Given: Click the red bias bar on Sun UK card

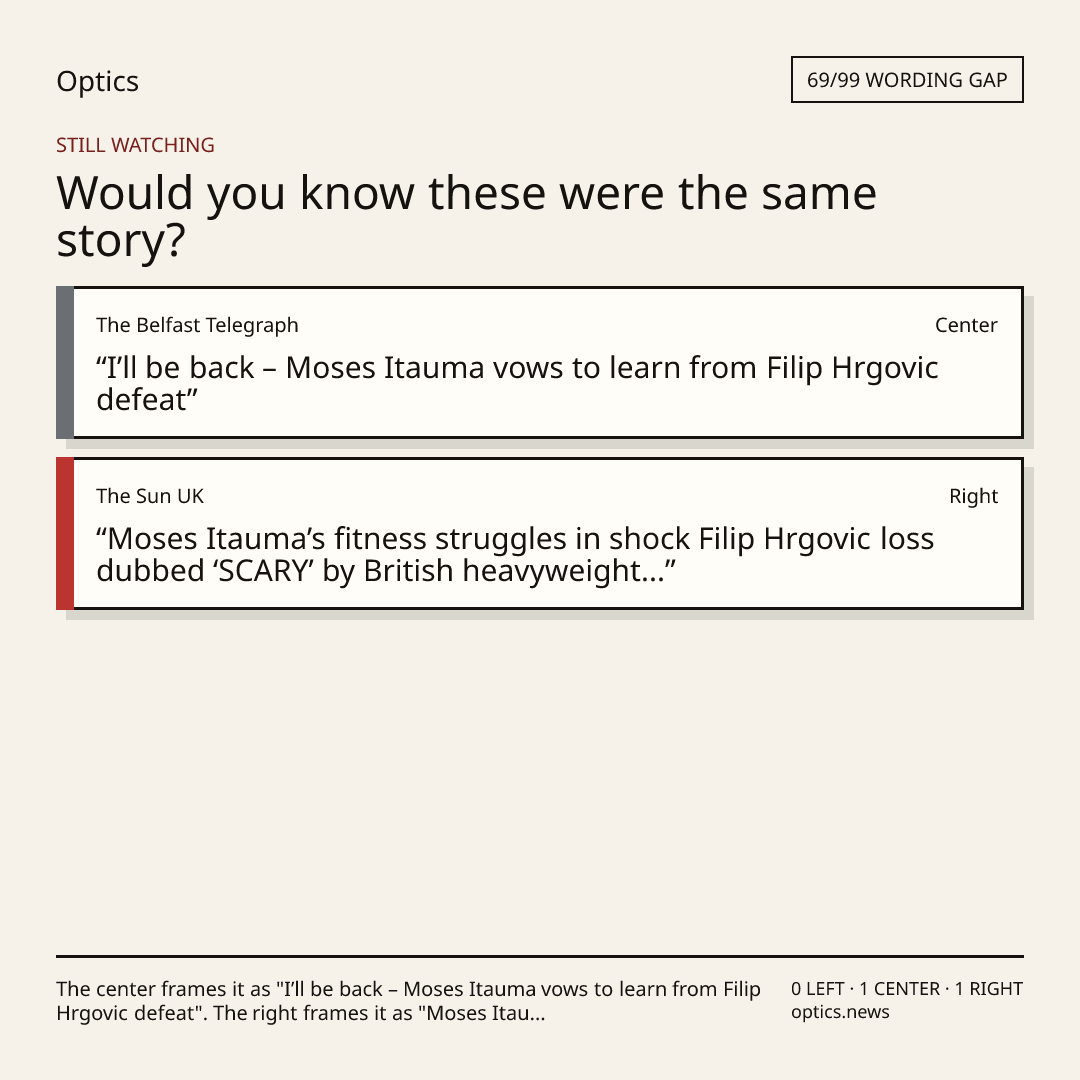Looking at the screenshot, I should point(65,533).
